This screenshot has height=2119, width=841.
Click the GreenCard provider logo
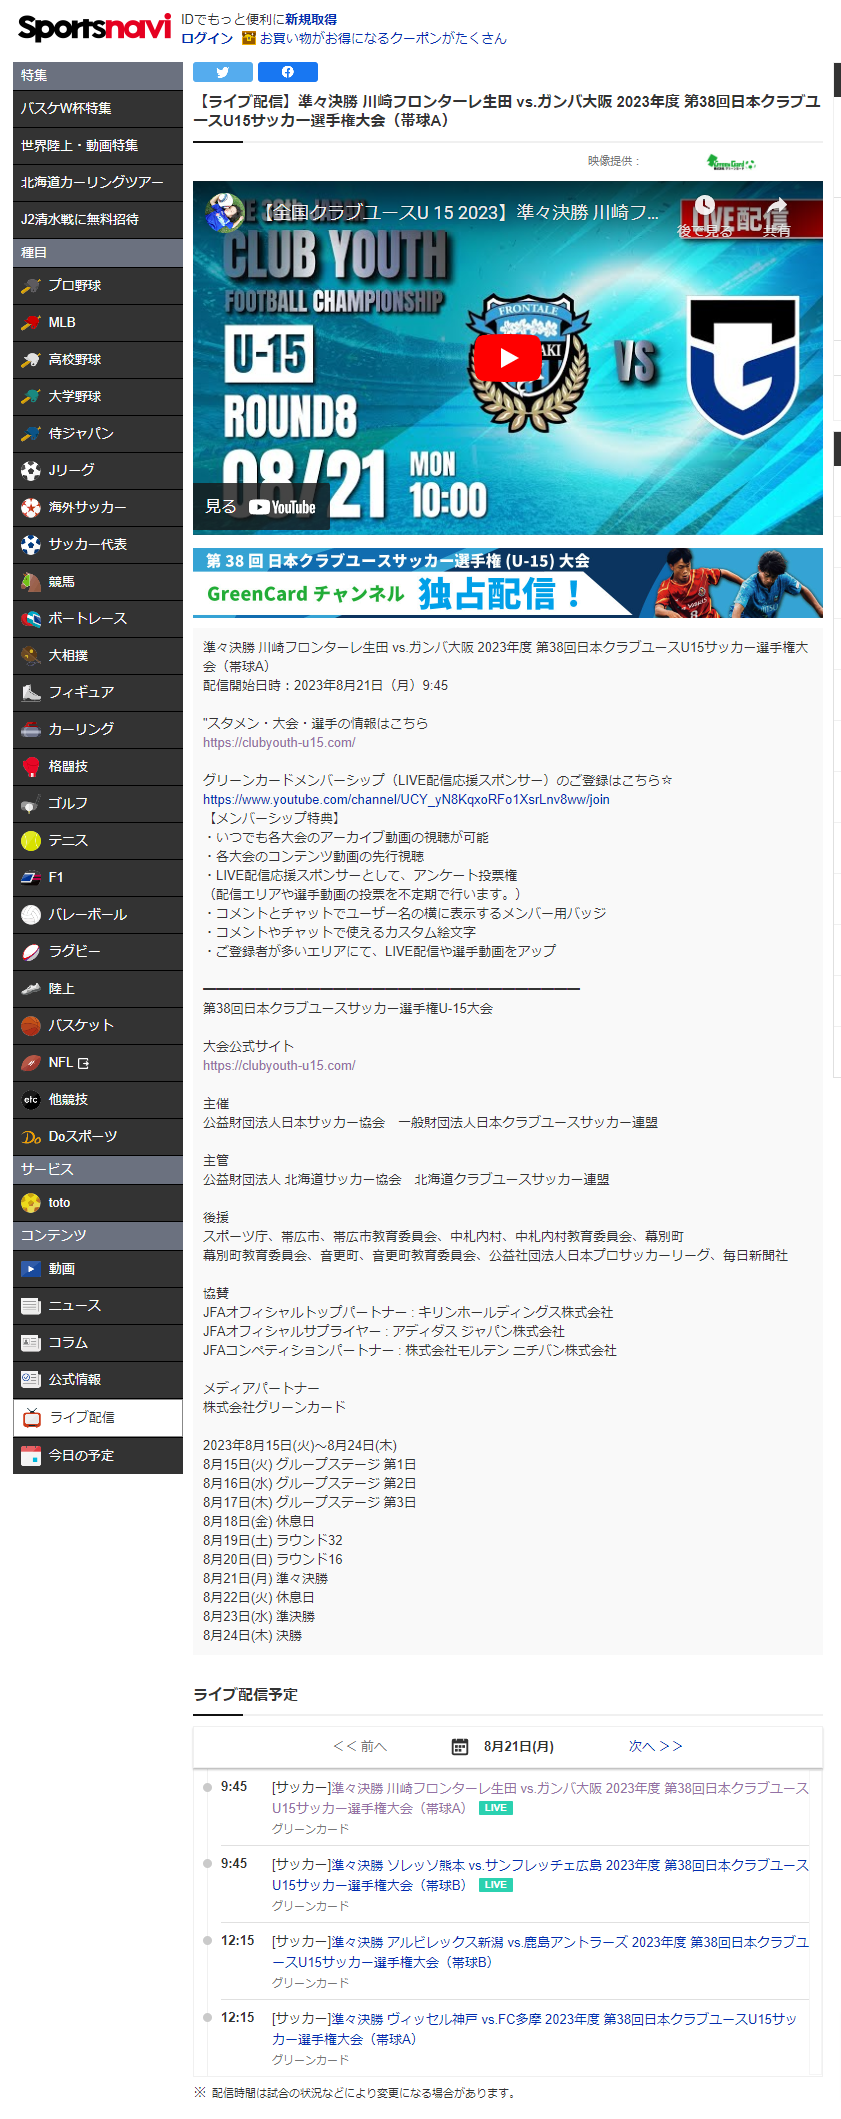tap(731, 162)
